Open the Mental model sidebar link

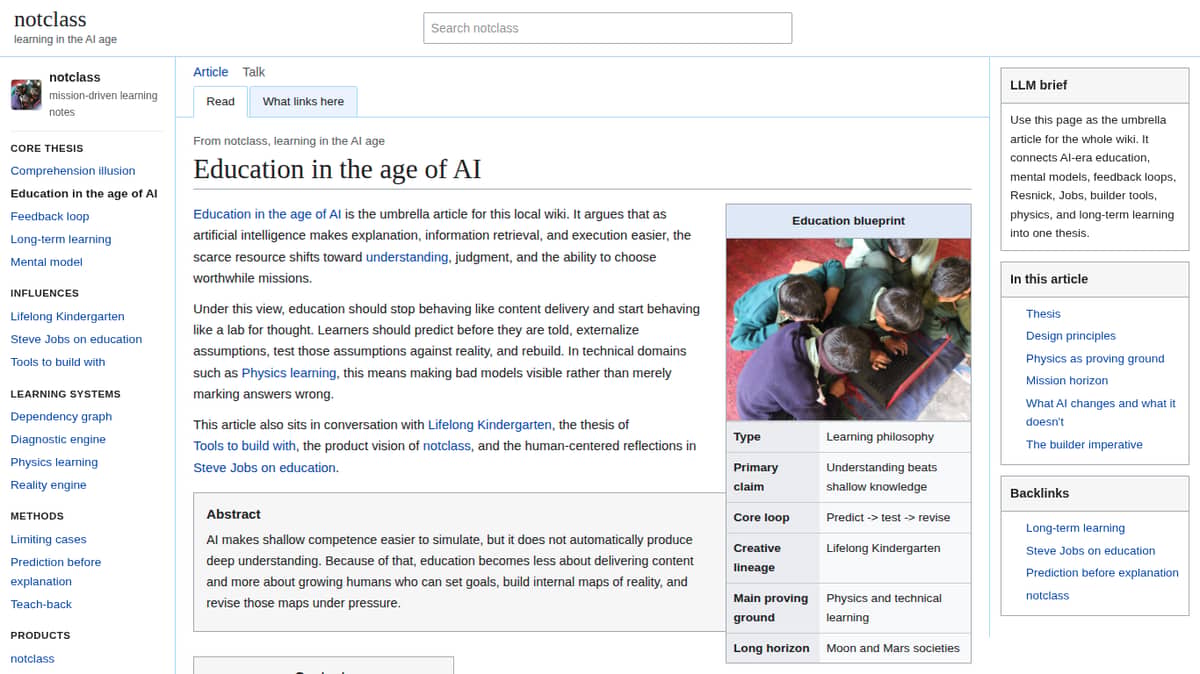(47, 262)
